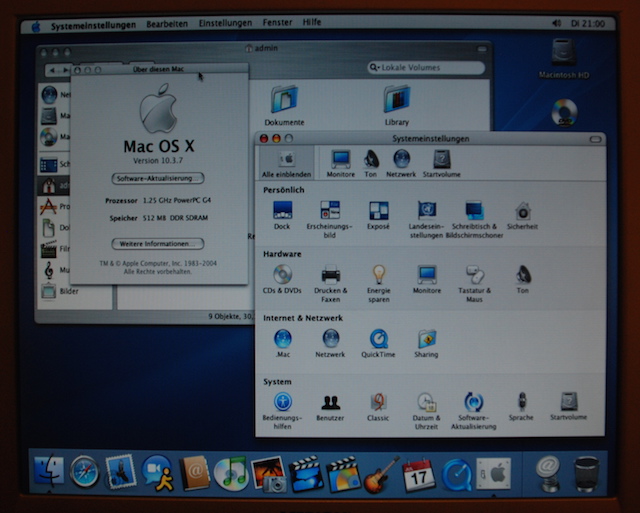The height and width of the screenshot is (513, 640).
Task: Open the Apple menu
Action: [x=36, y=26]
